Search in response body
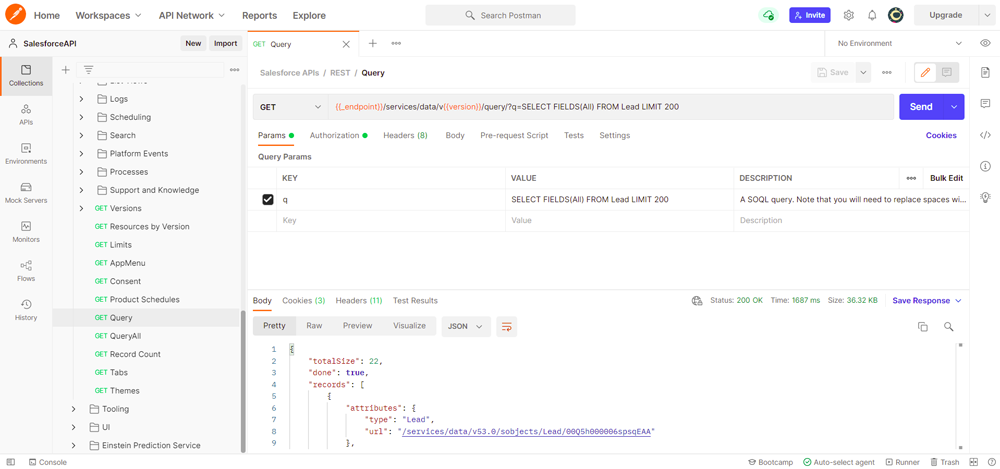Image resolution: width=1000 pixels, height=469 pixels. pos(948,327)
